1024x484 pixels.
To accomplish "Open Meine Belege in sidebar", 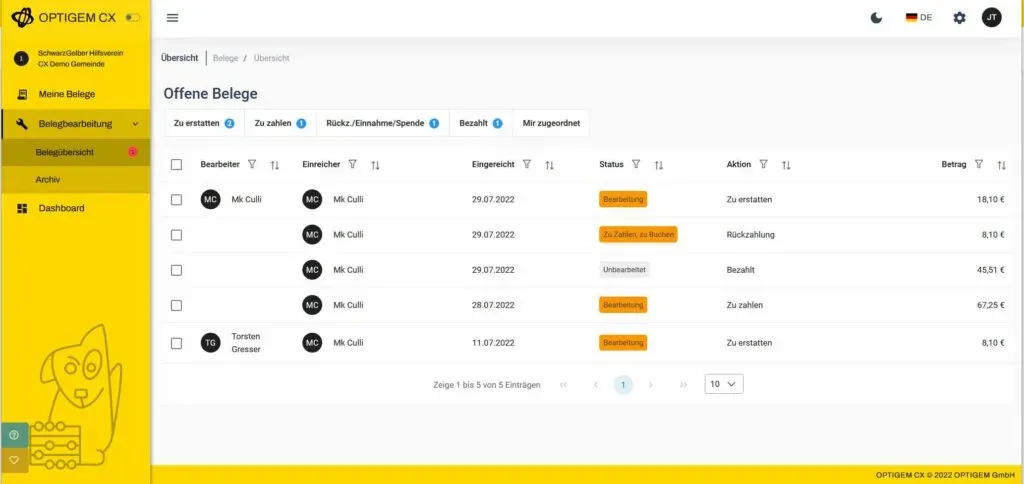I will pos(66,94).
